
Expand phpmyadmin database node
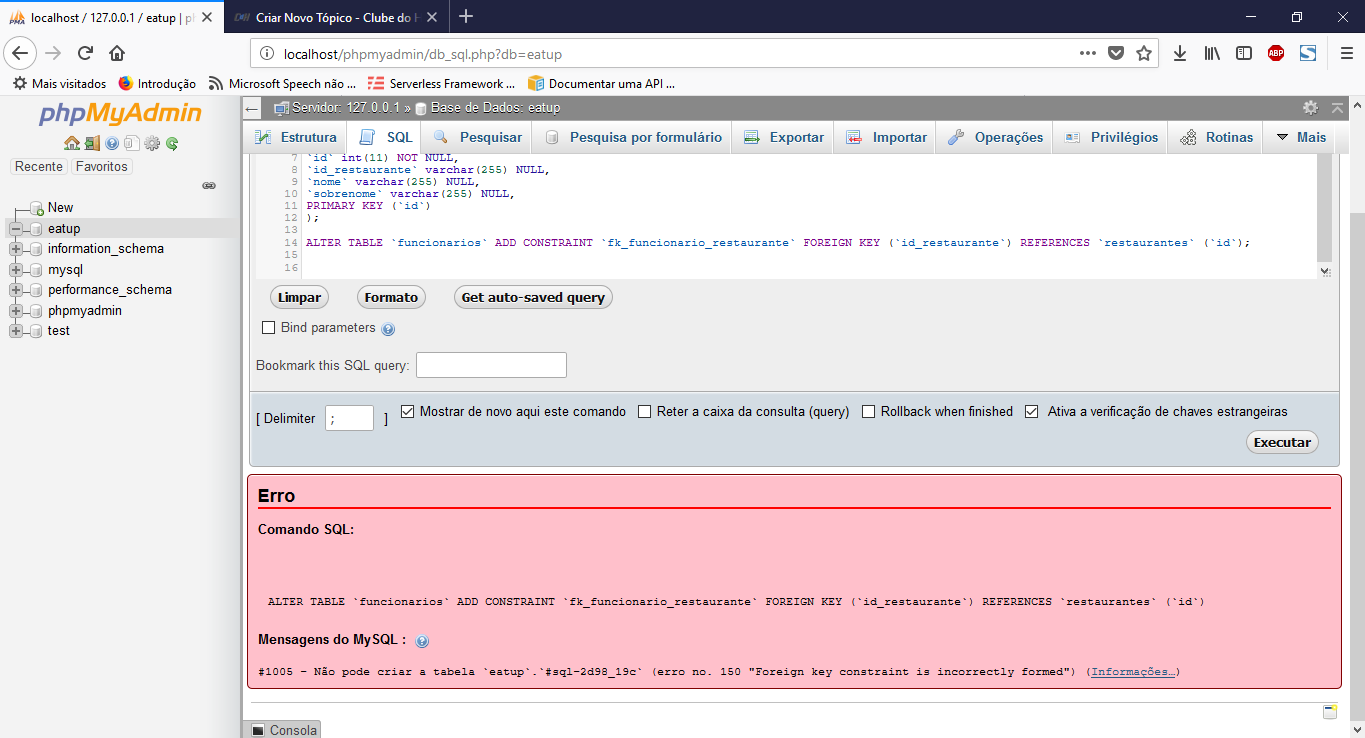16,311
